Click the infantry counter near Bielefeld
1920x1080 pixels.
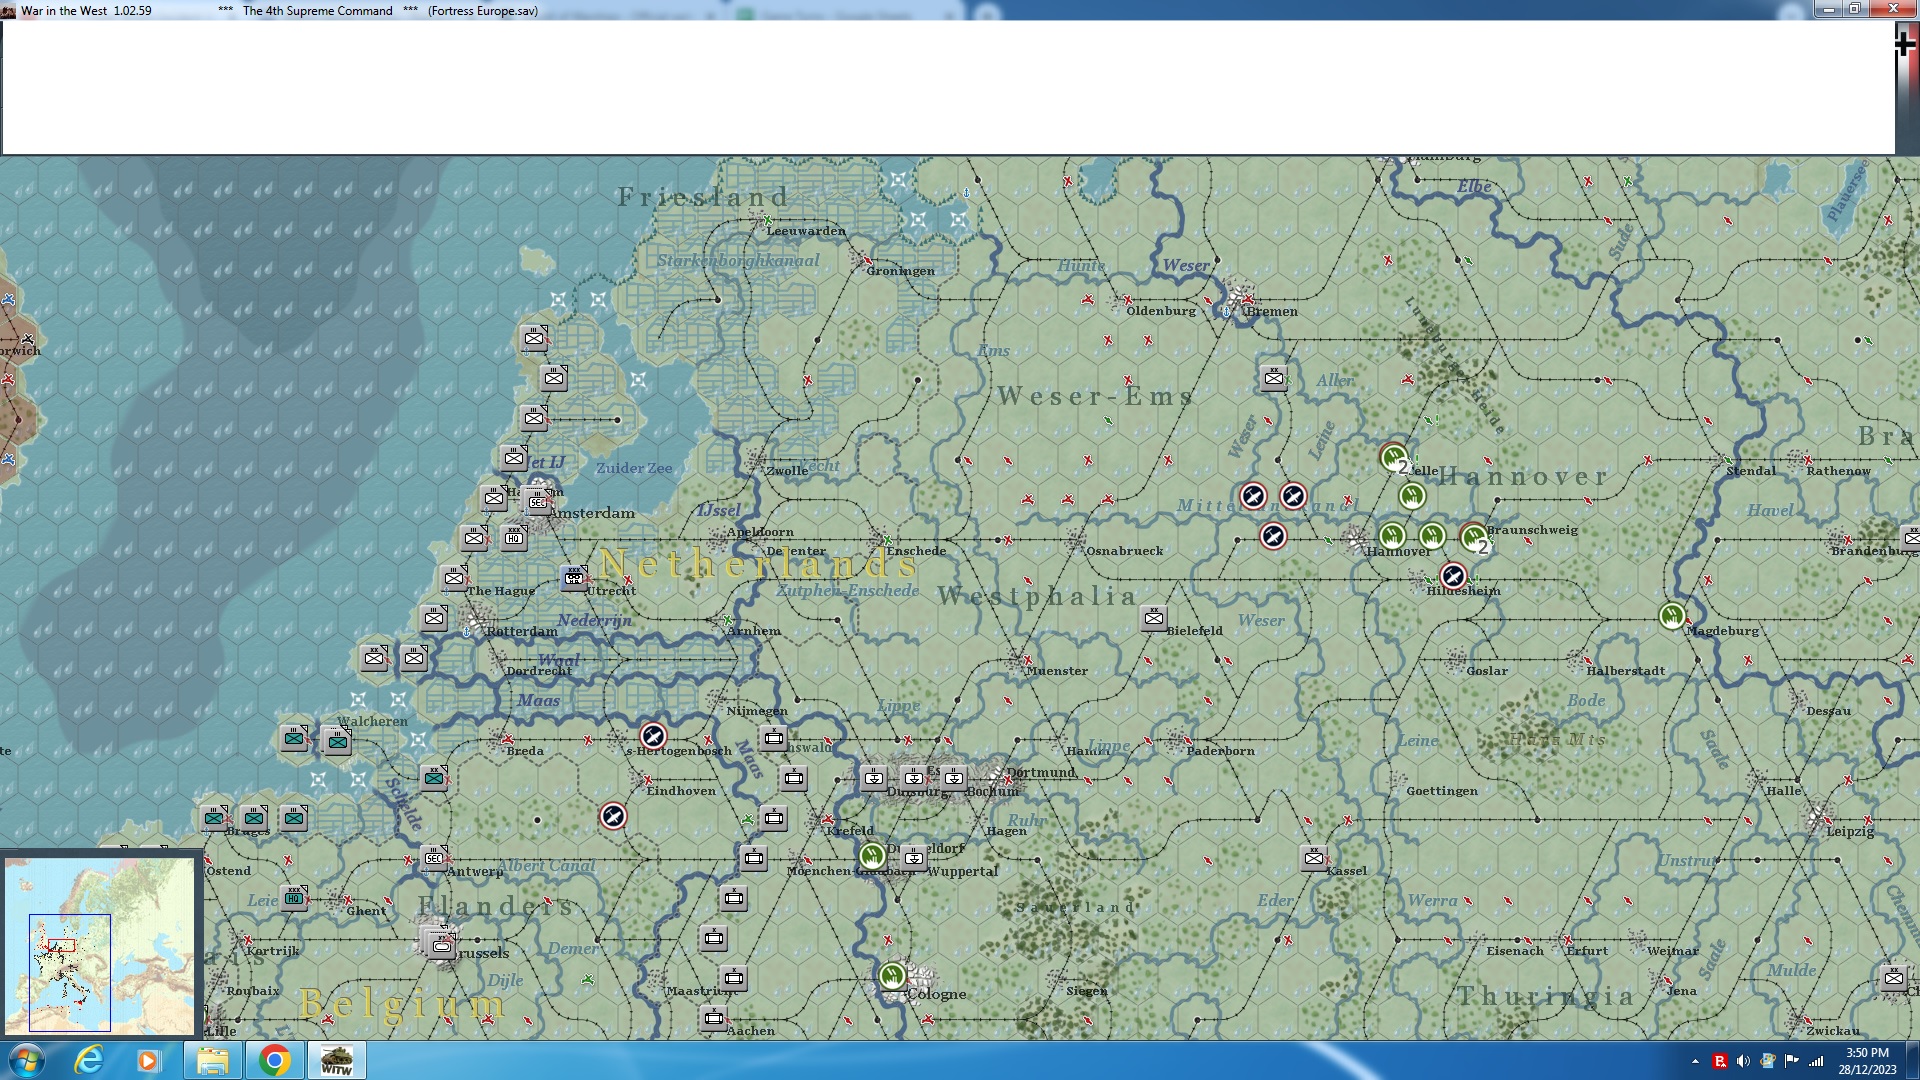coord(1153,618)
